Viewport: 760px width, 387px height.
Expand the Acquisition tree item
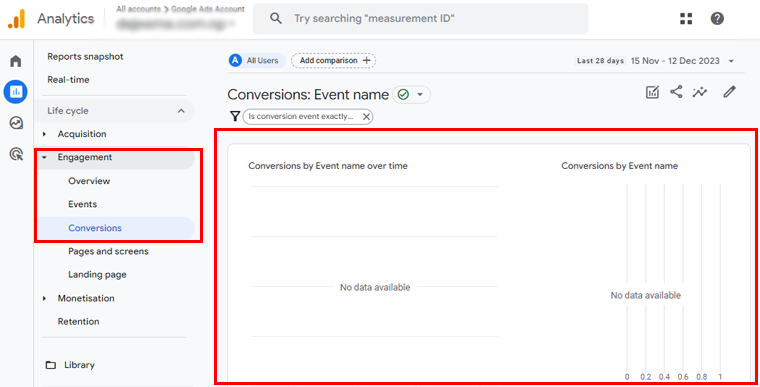tap(45, 134)
